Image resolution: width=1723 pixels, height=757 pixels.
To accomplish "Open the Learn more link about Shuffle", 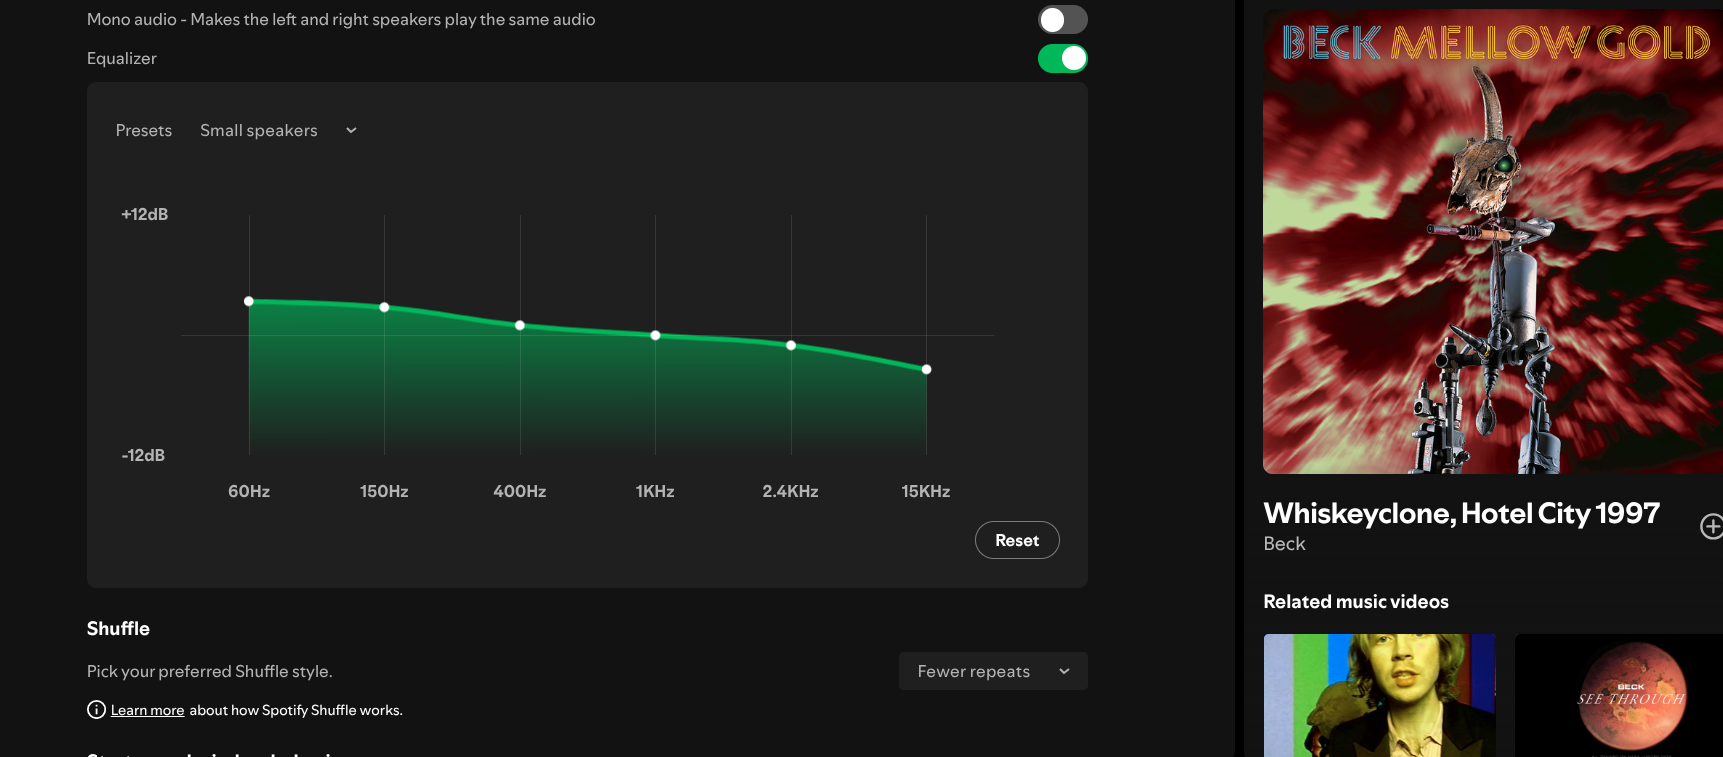I will tap(147, 710).
